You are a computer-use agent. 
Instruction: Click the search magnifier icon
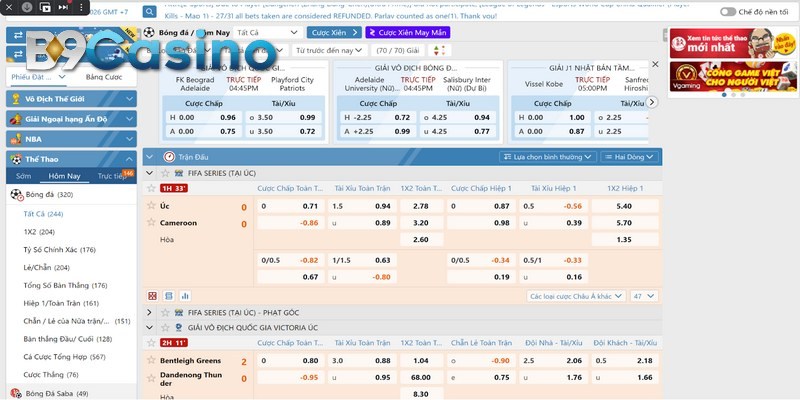[149, 12]
